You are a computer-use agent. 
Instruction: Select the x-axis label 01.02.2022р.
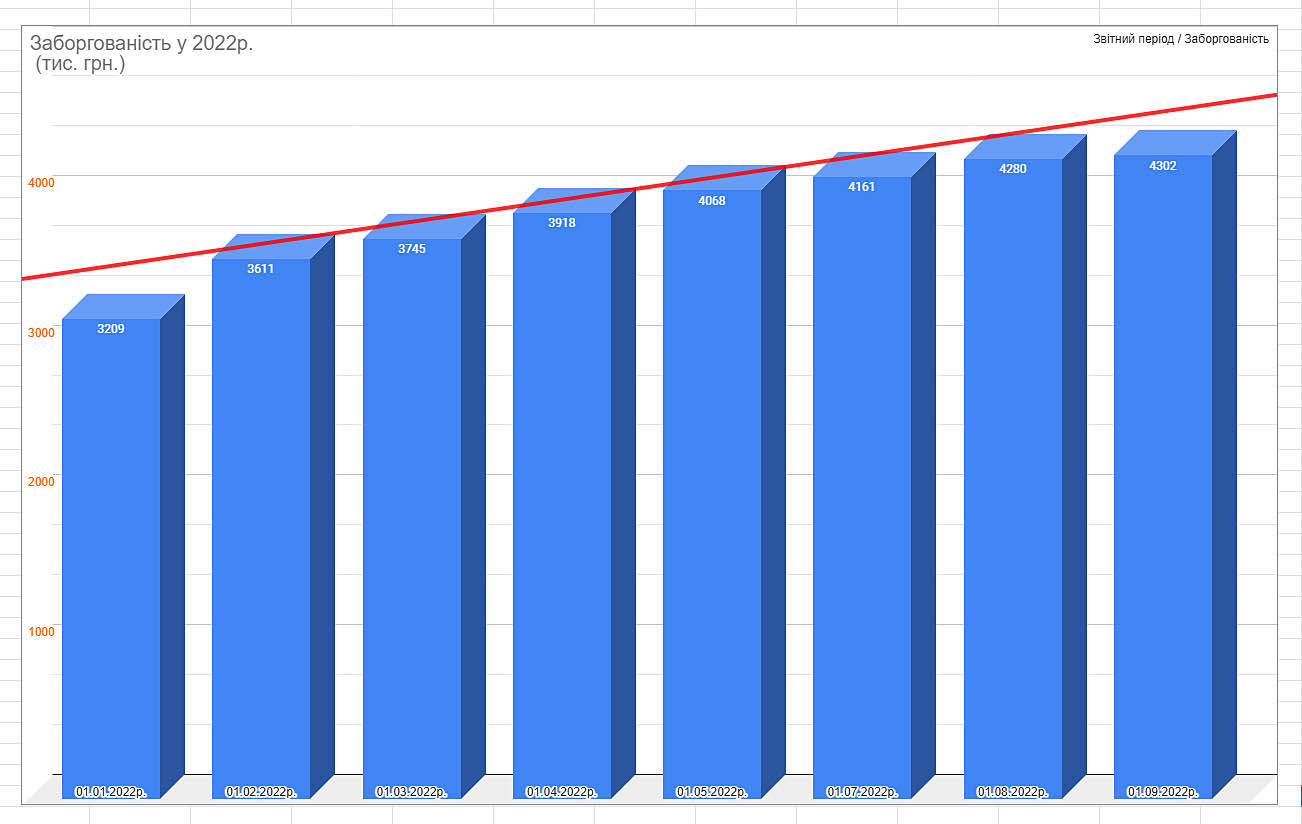point(261,791)
